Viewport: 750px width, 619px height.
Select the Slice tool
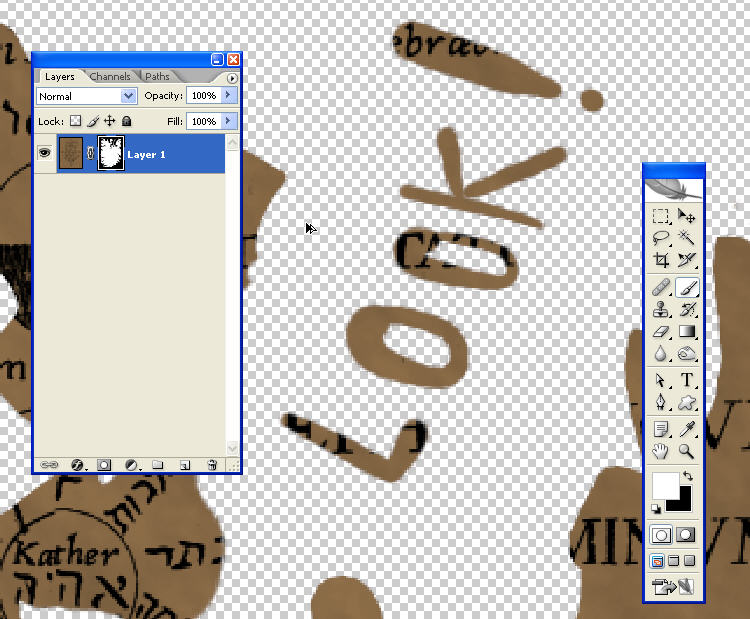(x=687, y=260)
